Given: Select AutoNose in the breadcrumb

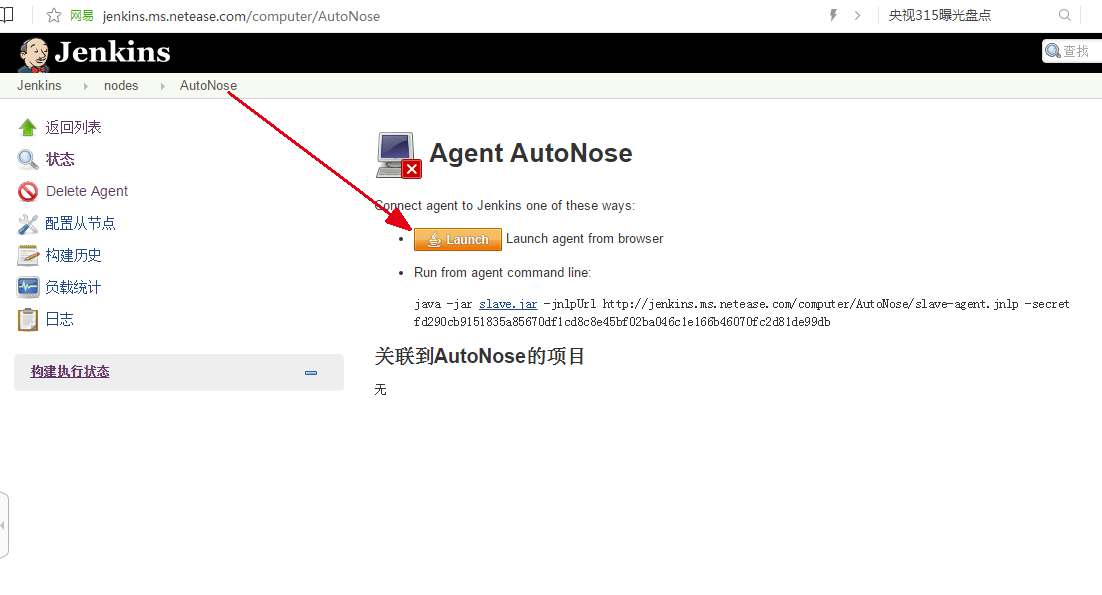Looking at the screenshot, I should point(208,86).
